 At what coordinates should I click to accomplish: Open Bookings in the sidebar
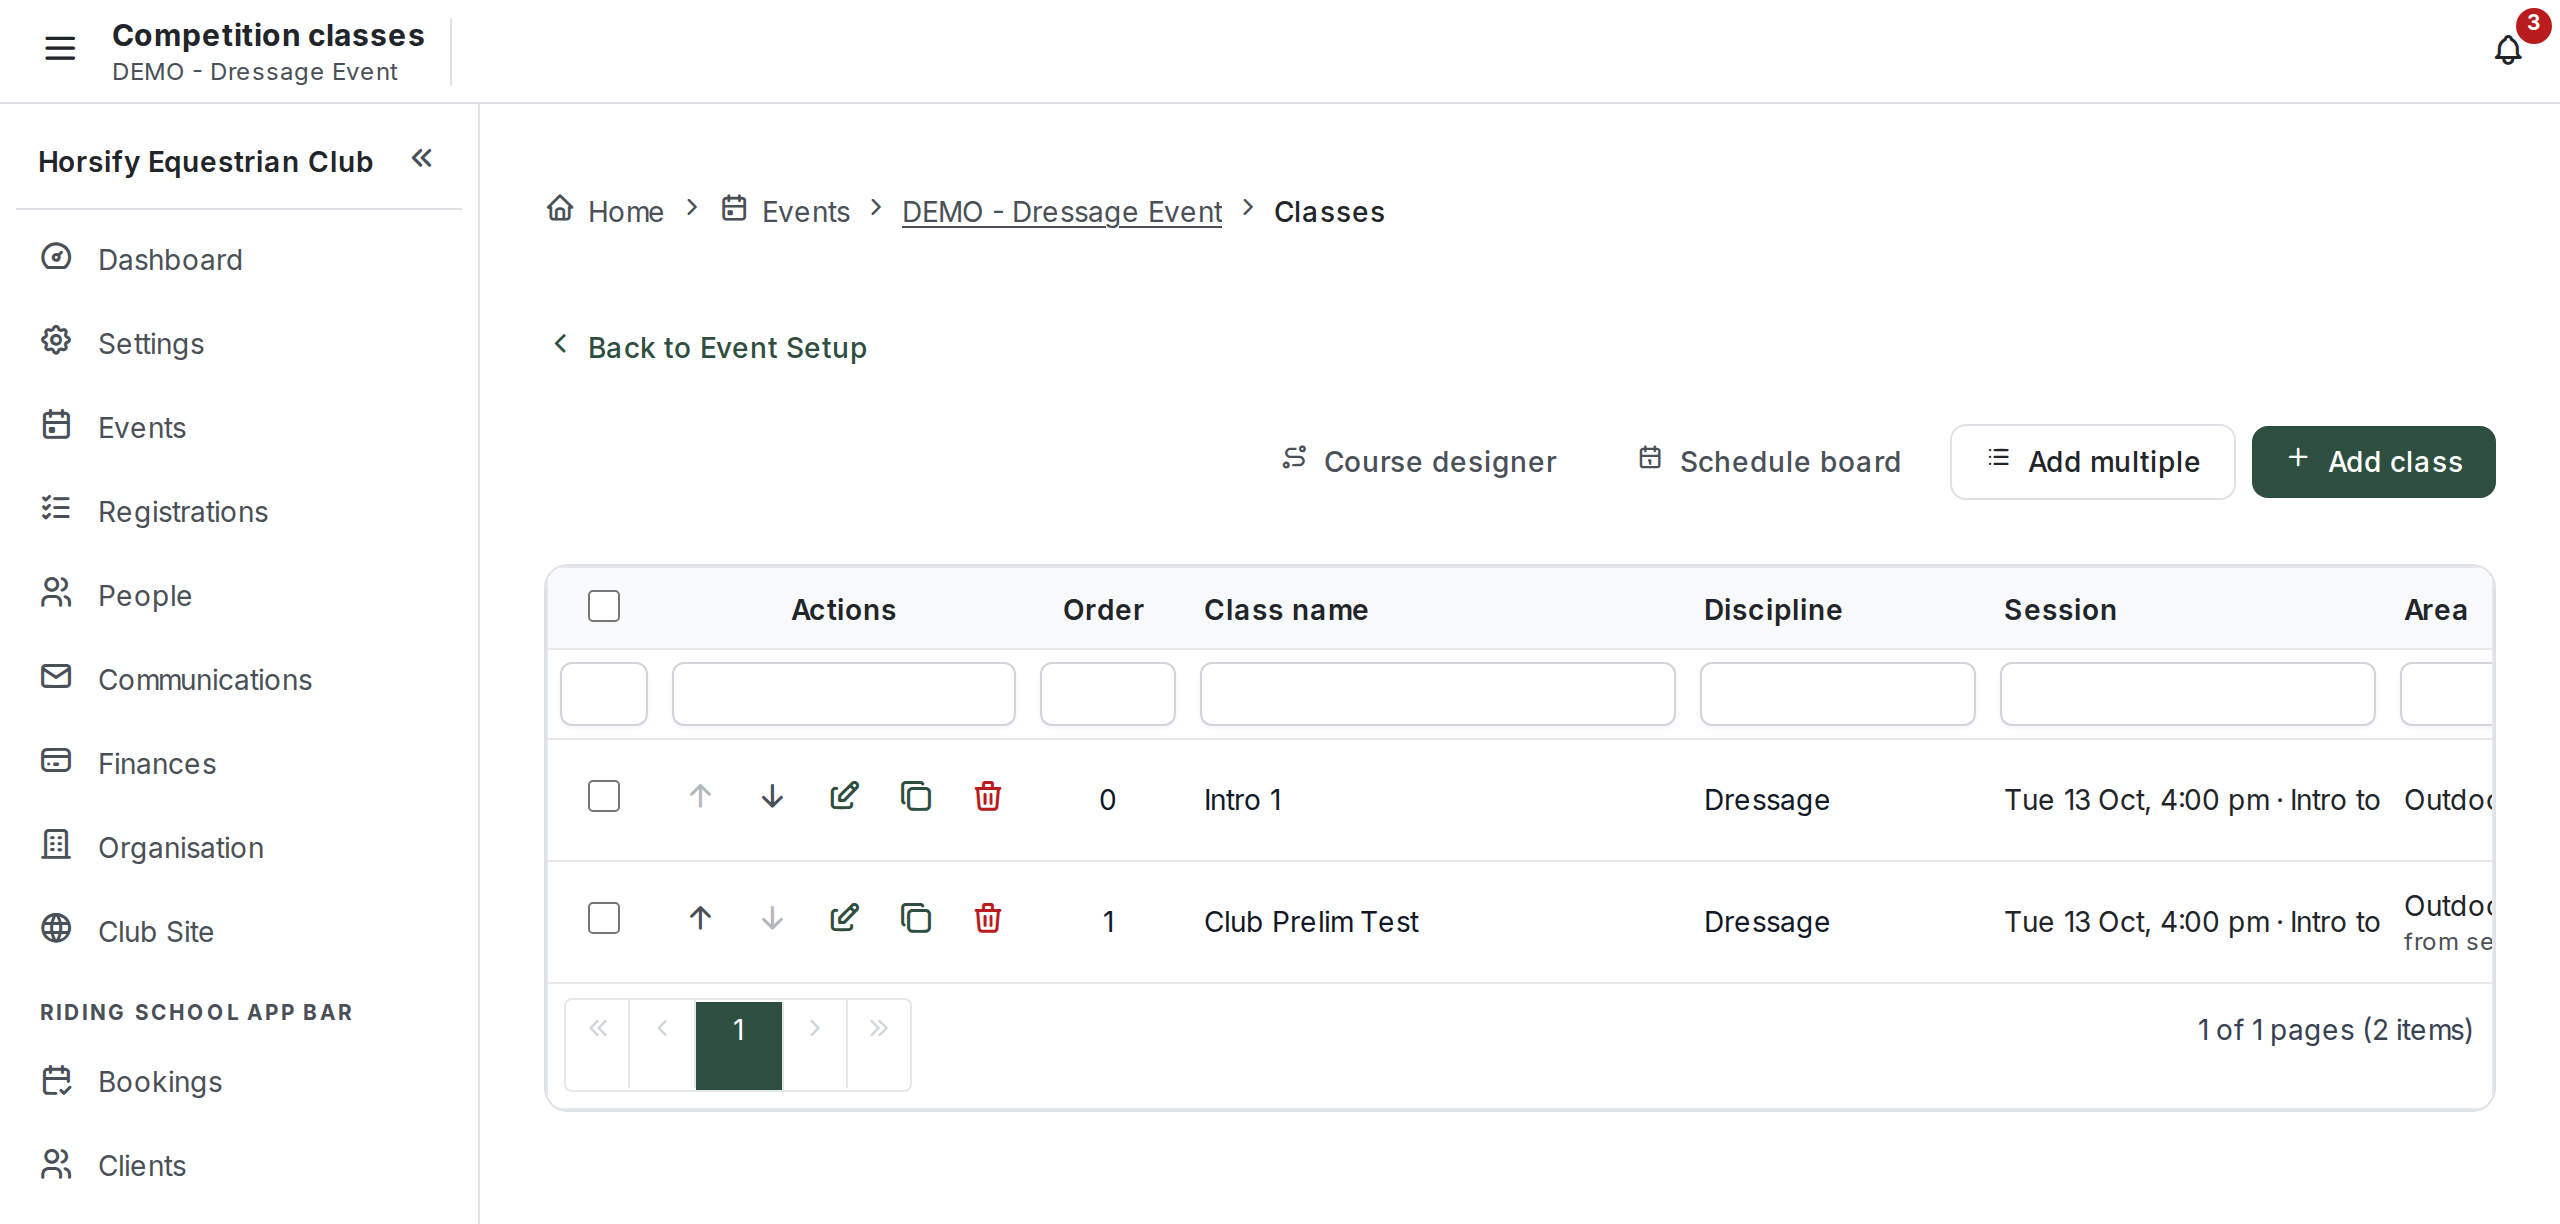pos(239,1081)
